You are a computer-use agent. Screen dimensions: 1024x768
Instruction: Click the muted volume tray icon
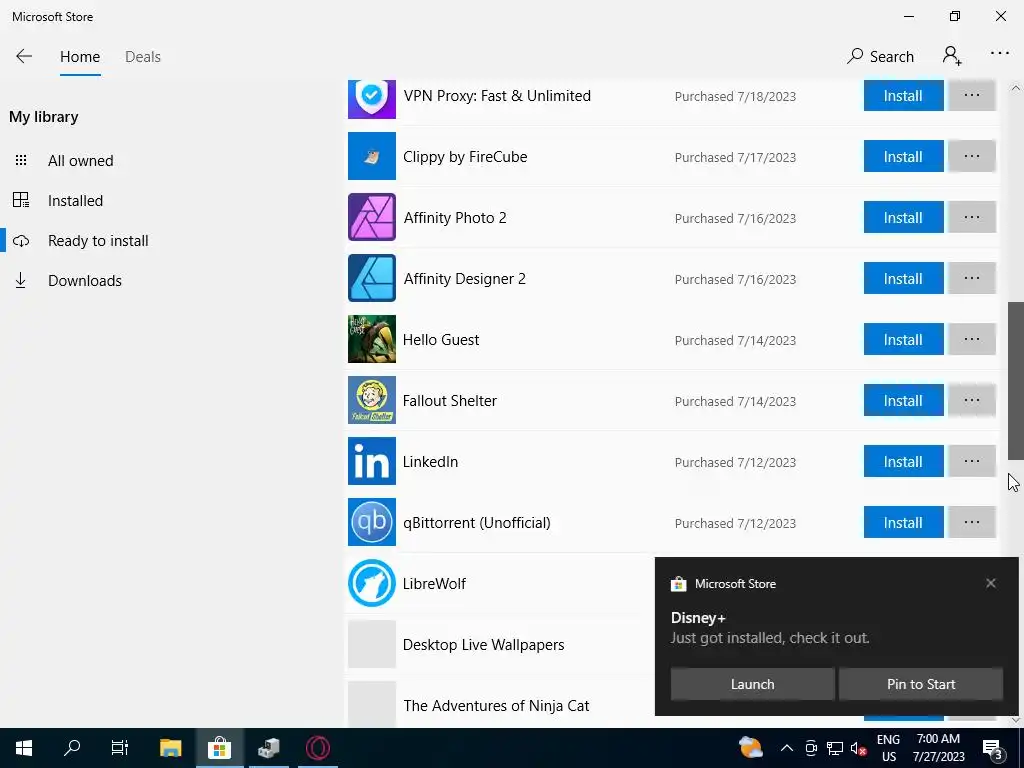pos(859,748)
